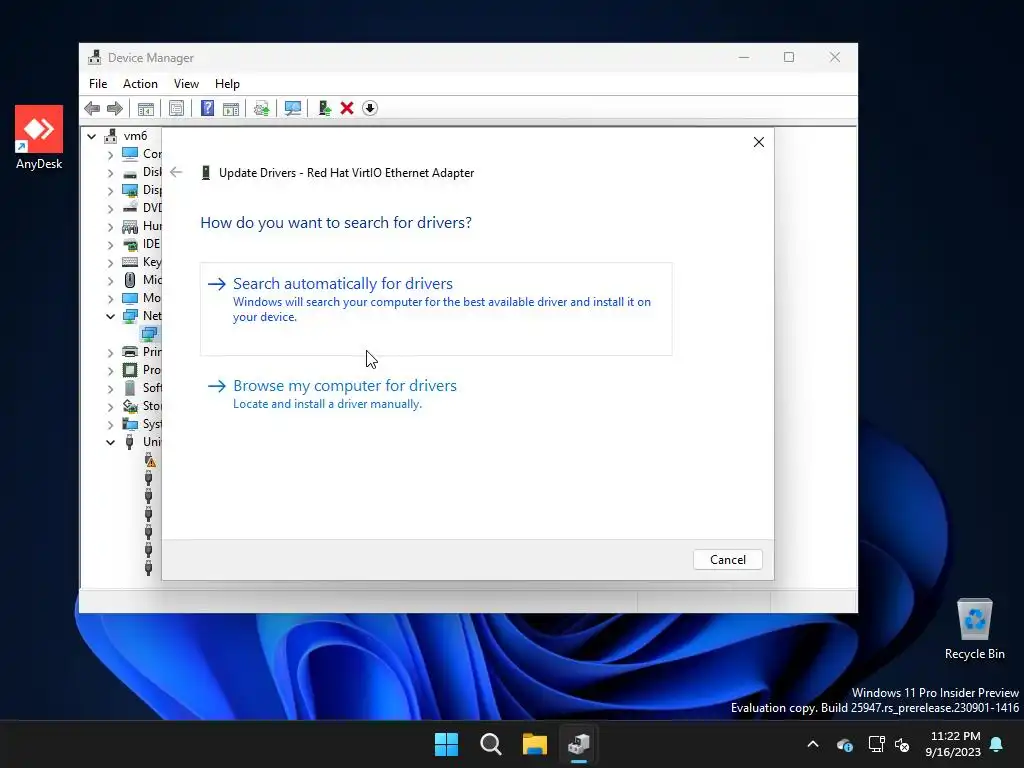Select the network adapter device icon under Network adapters

(x=150, y=334)
